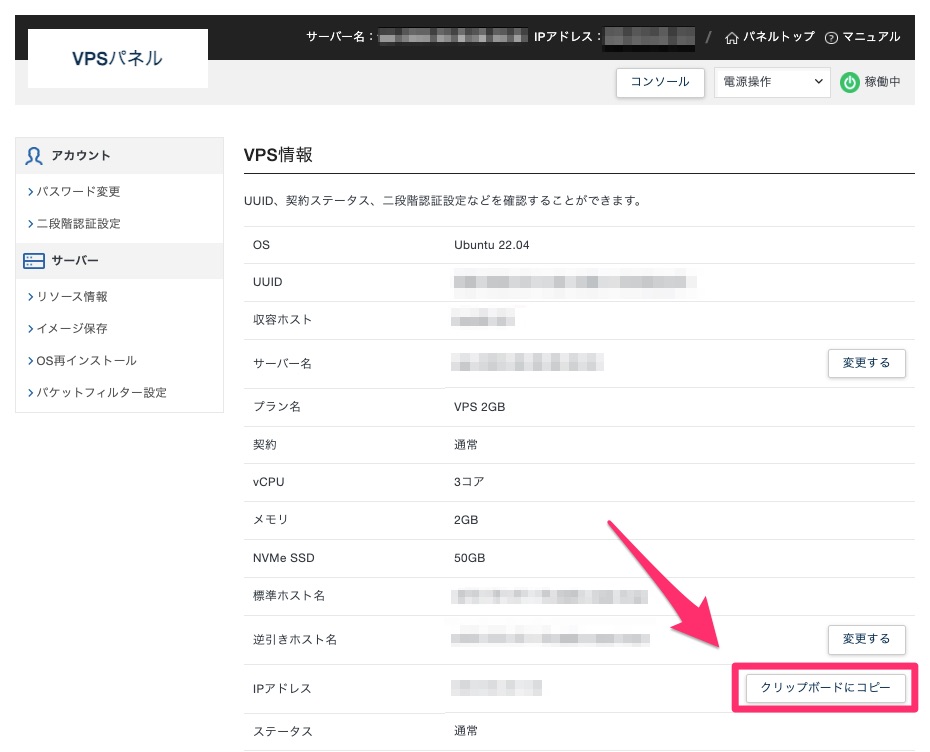Click 変更する button for 逆引きホスト名

click(866, 639)
